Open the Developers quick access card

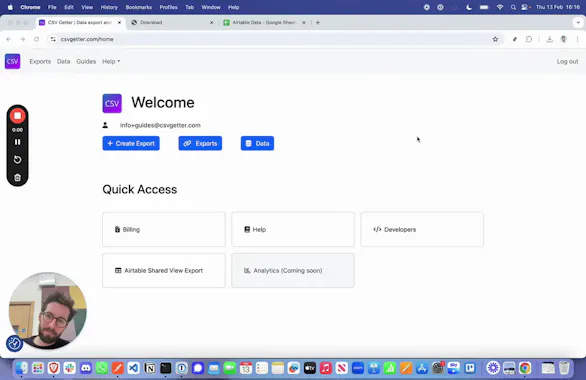pos(422,229)
